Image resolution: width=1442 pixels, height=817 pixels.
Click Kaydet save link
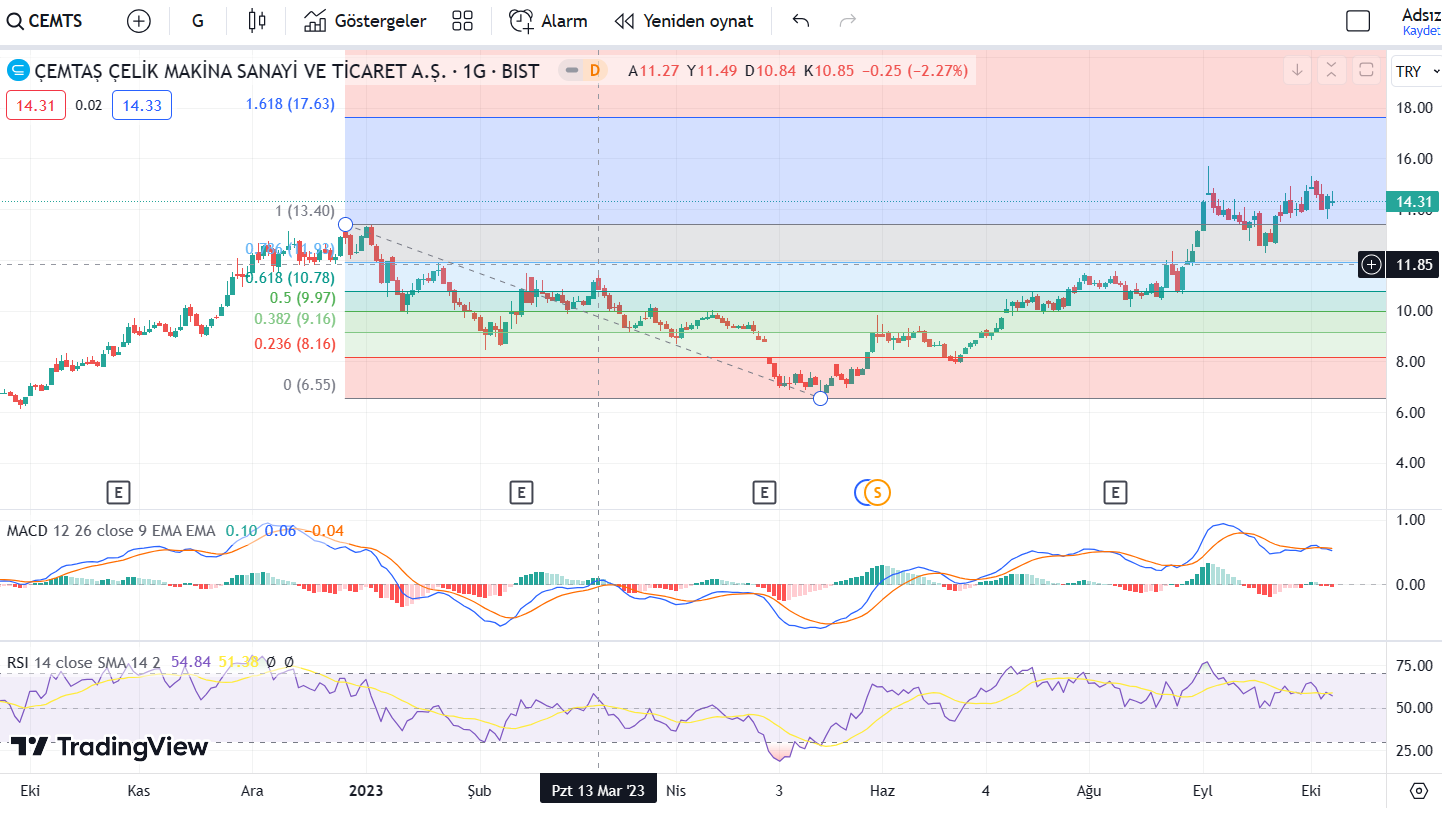point(1422,31)
